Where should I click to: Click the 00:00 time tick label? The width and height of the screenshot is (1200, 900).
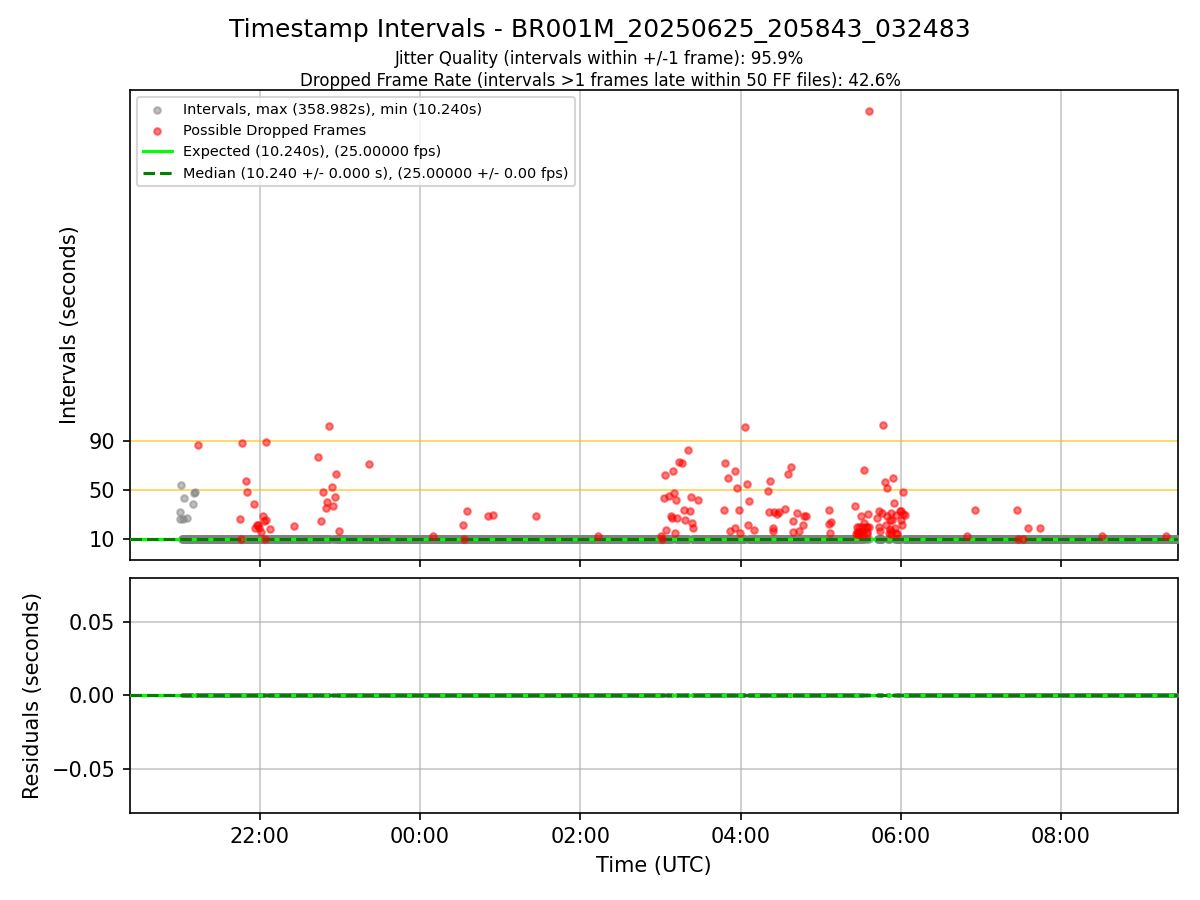point(420,835)
